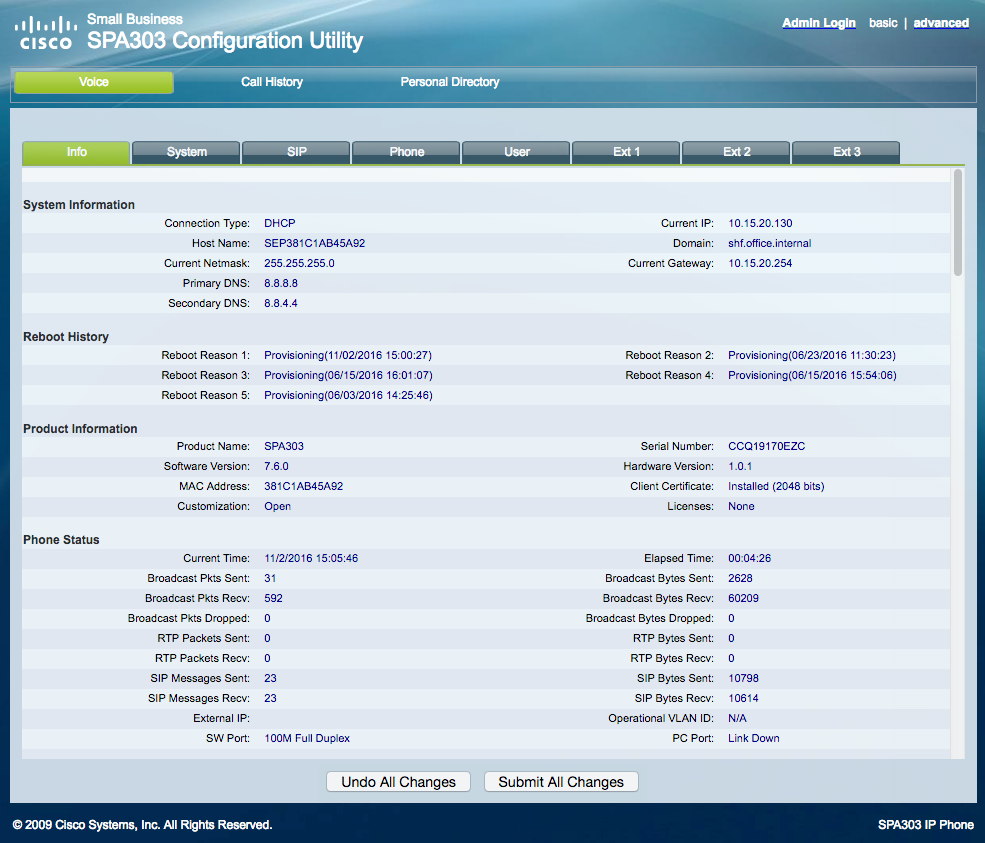Click Secondary DNS value 8.8.4.4

281,304
